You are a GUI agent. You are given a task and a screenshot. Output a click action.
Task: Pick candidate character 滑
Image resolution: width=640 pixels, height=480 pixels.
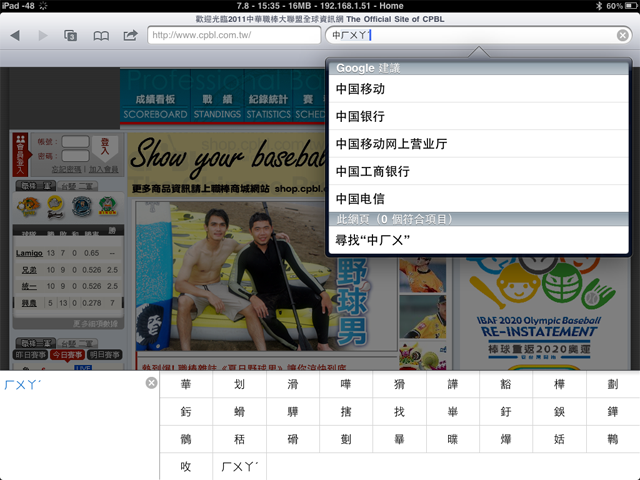(x=293, y=384)
